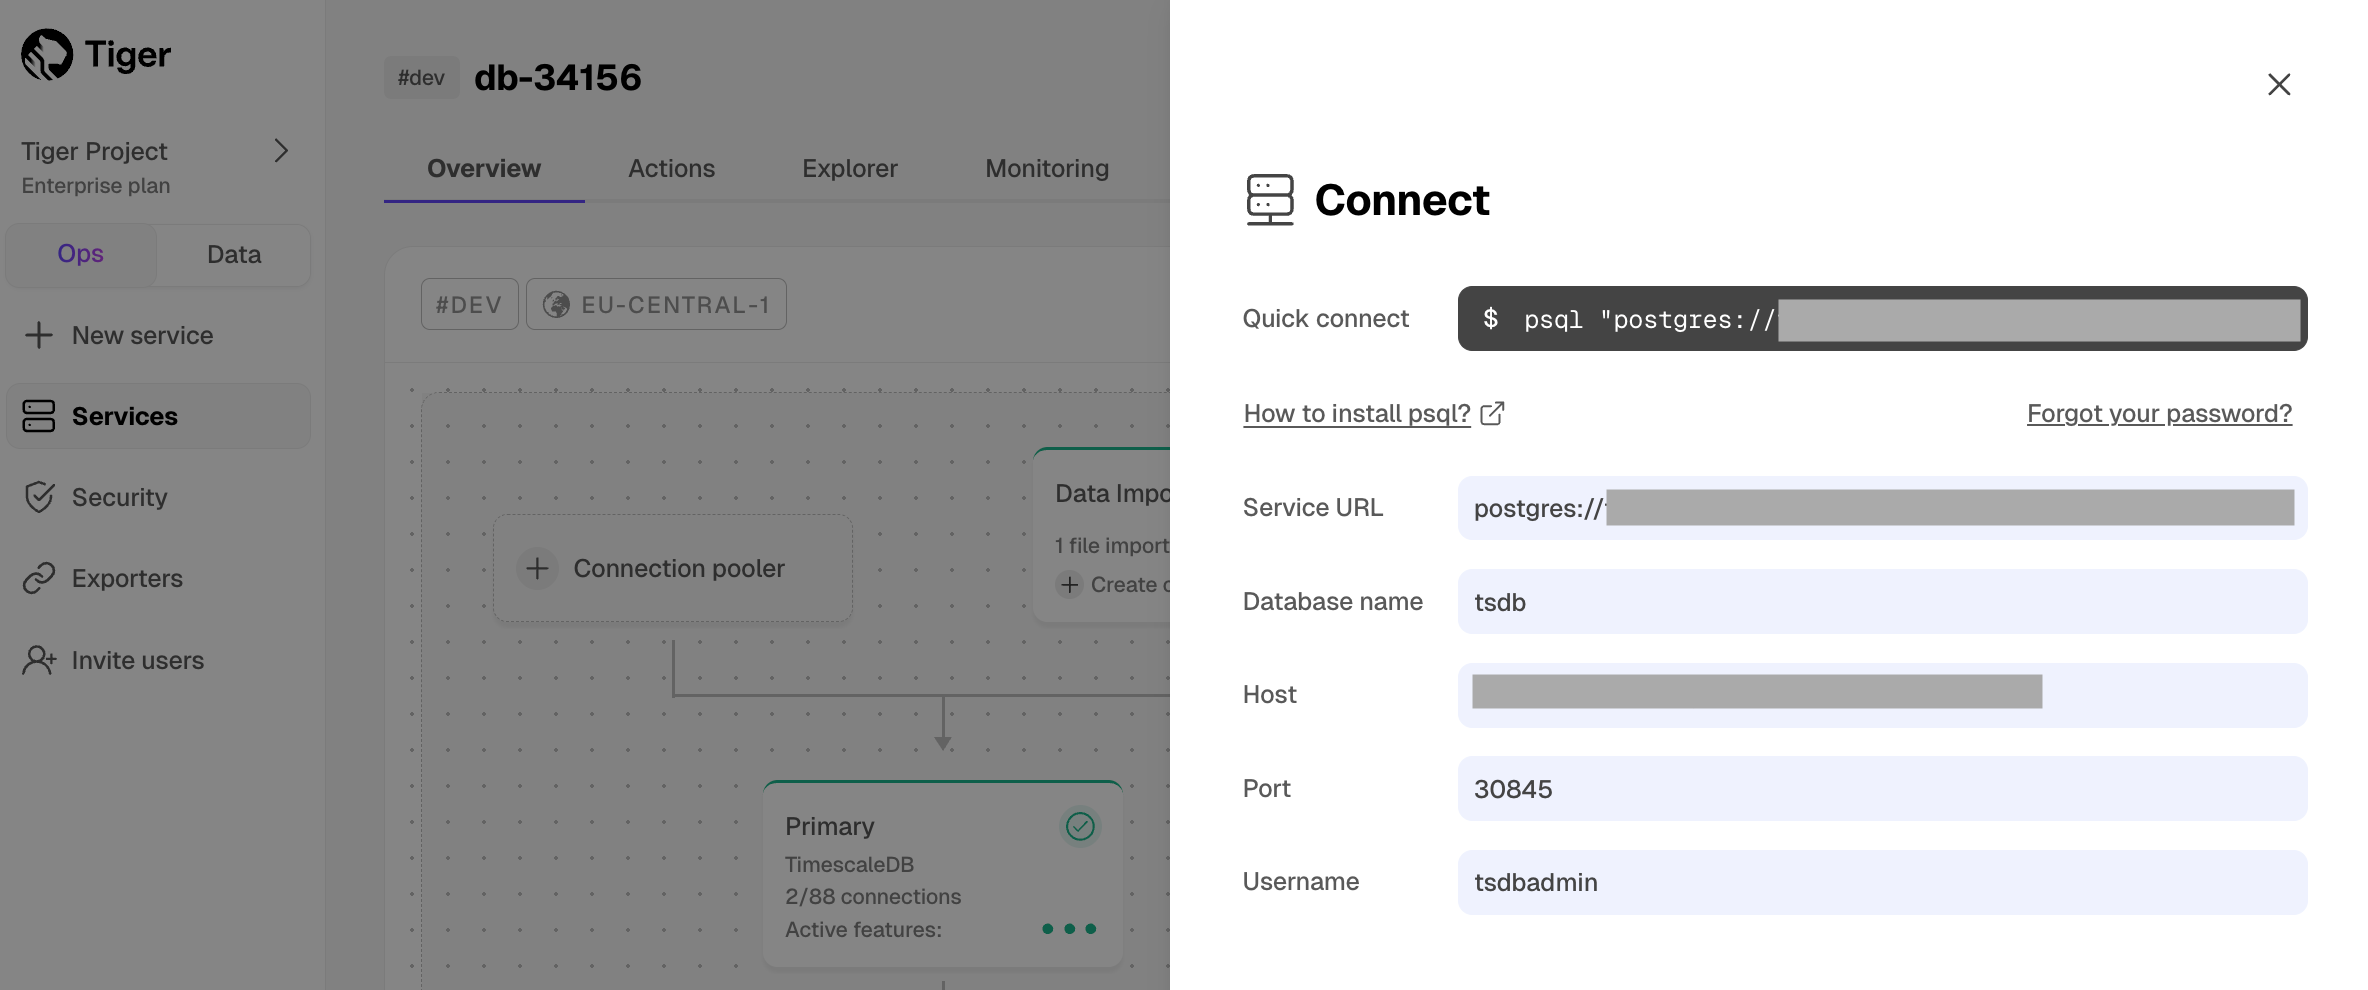Click the external-link icon beside How to install psql
This screenshot has width=2368, height=990.
click(x=1493, y=413)
